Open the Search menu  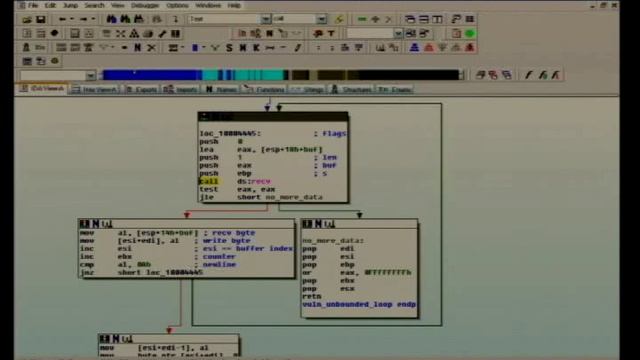(94, 5)
